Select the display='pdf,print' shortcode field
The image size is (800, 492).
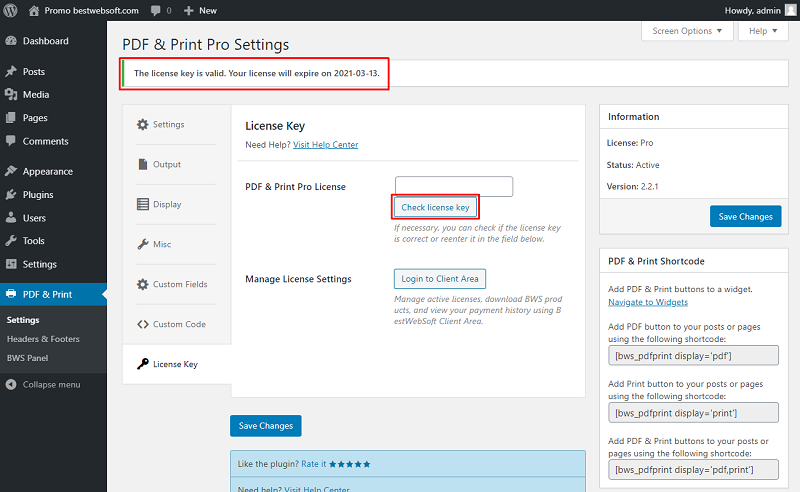point(693,470)
